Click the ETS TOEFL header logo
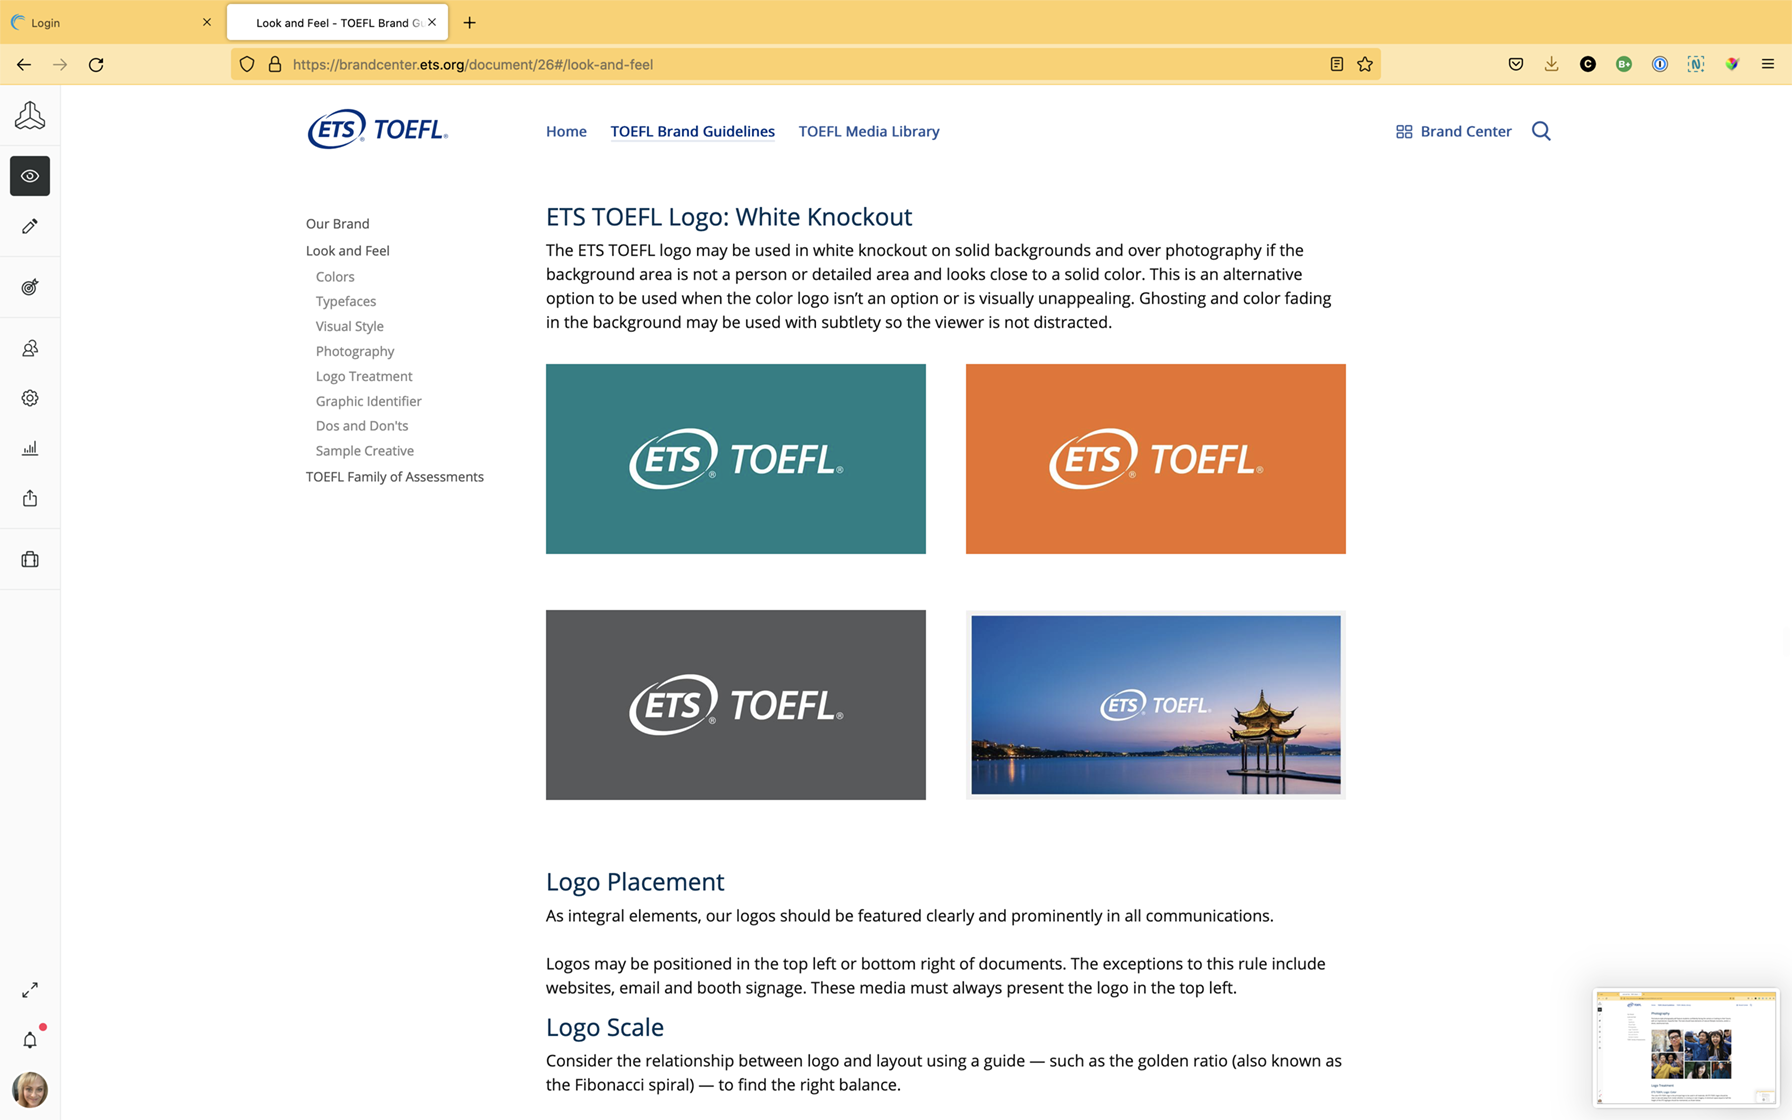The height and width of the screenshot is (1120, 1792). pyautogui.click(x=377, y=129)
